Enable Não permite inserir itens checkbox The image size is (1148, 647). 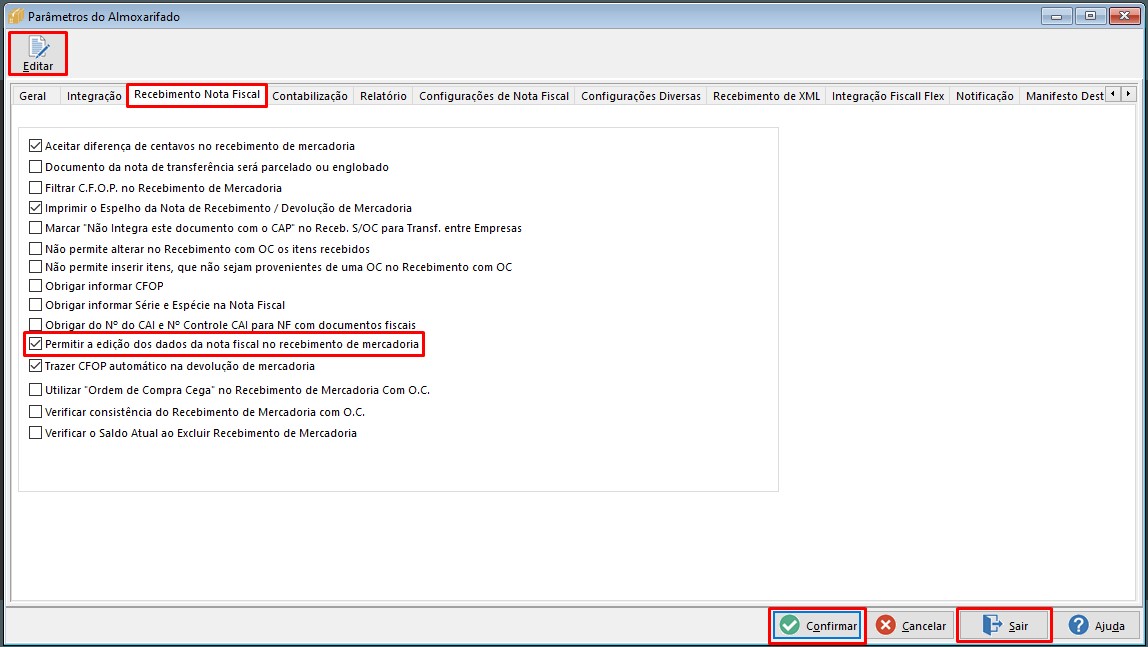(35, 266)
